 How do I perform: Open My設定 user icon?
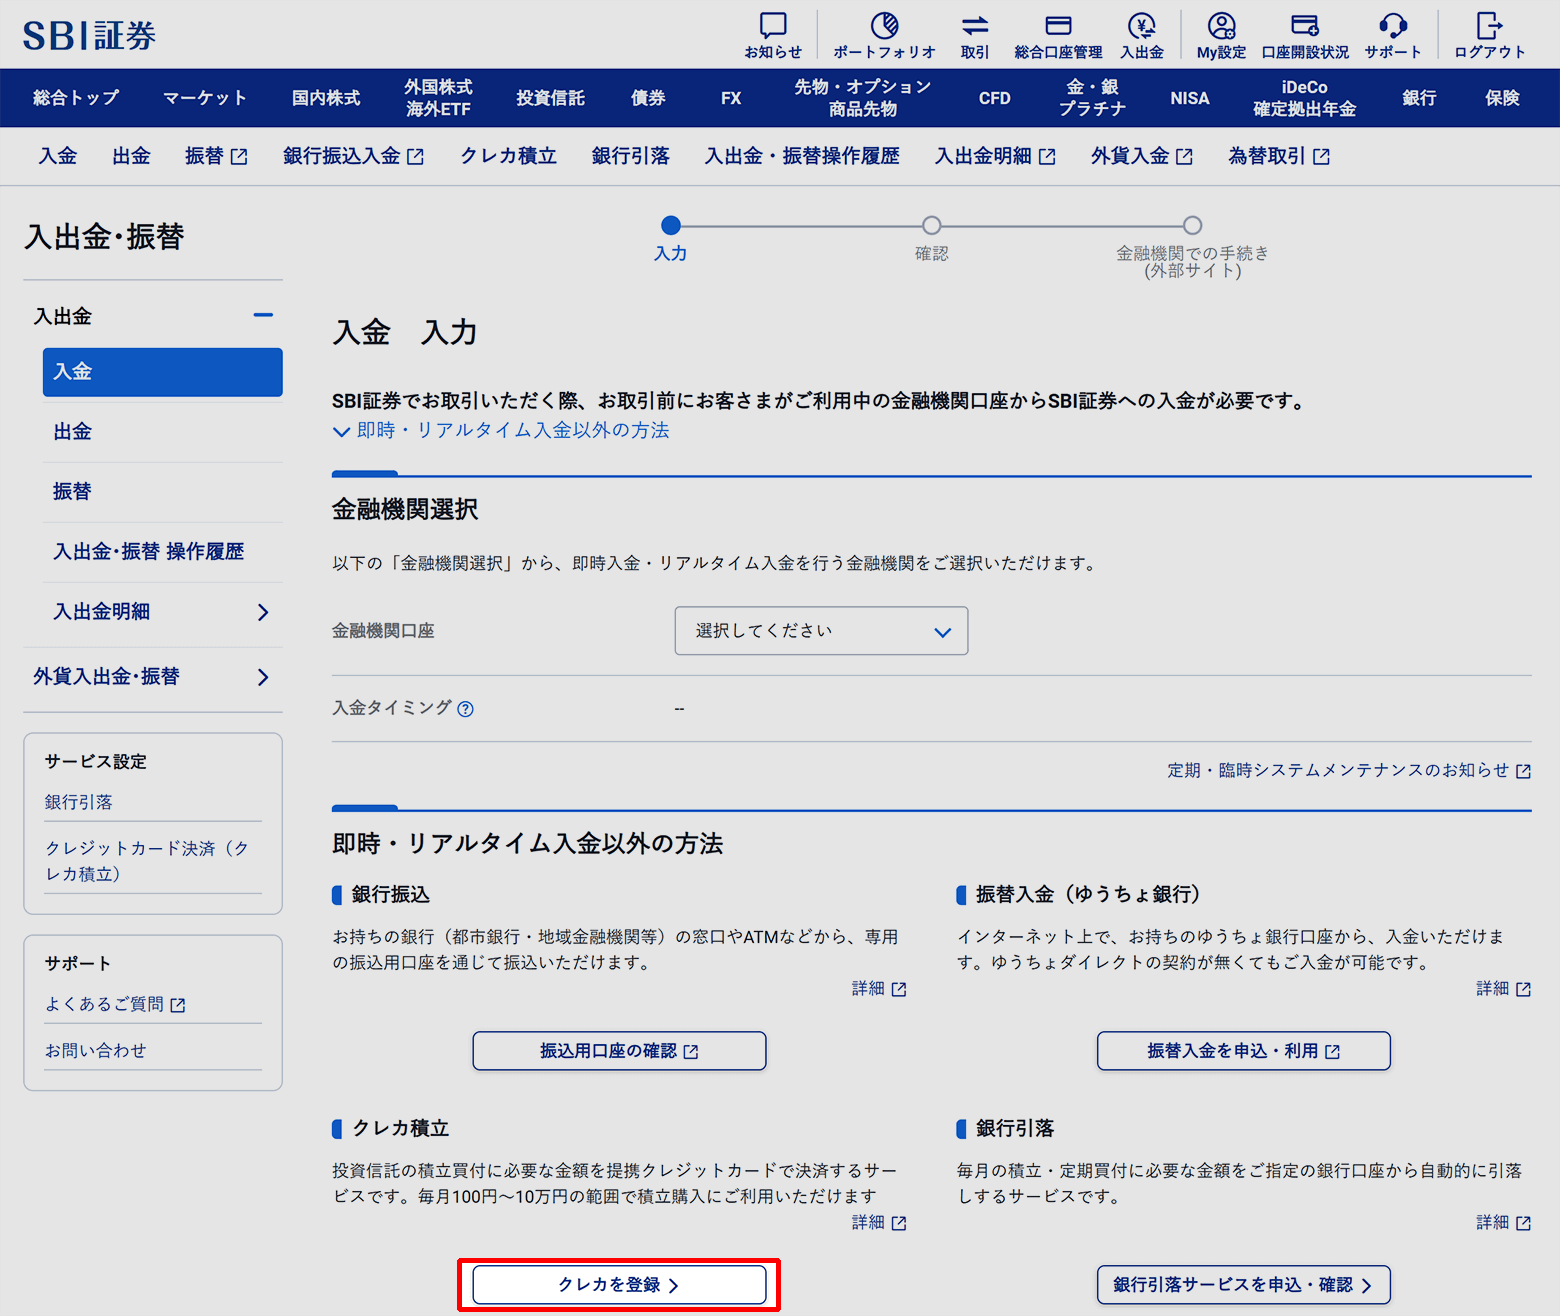click(1221, 25)
